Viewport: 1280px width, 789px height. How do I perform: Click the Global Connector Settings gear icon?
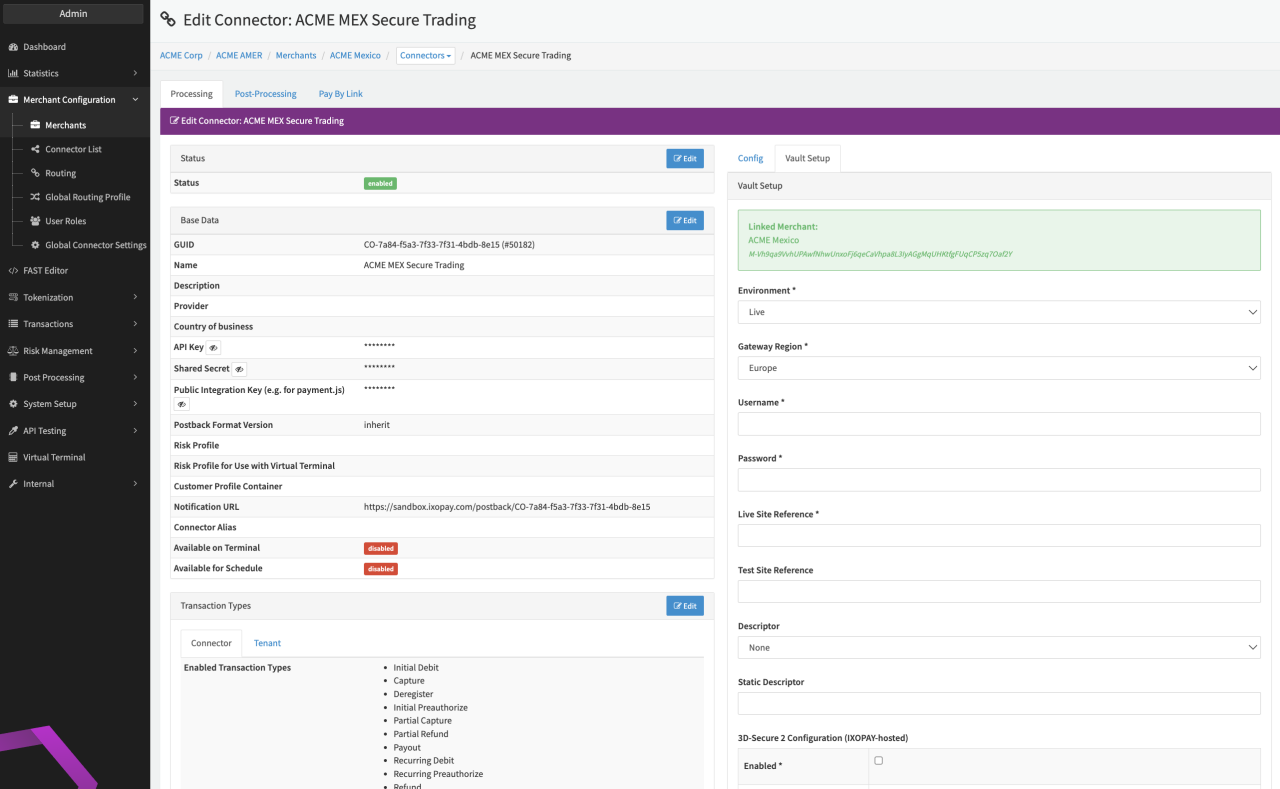click(x=35, y=245)
